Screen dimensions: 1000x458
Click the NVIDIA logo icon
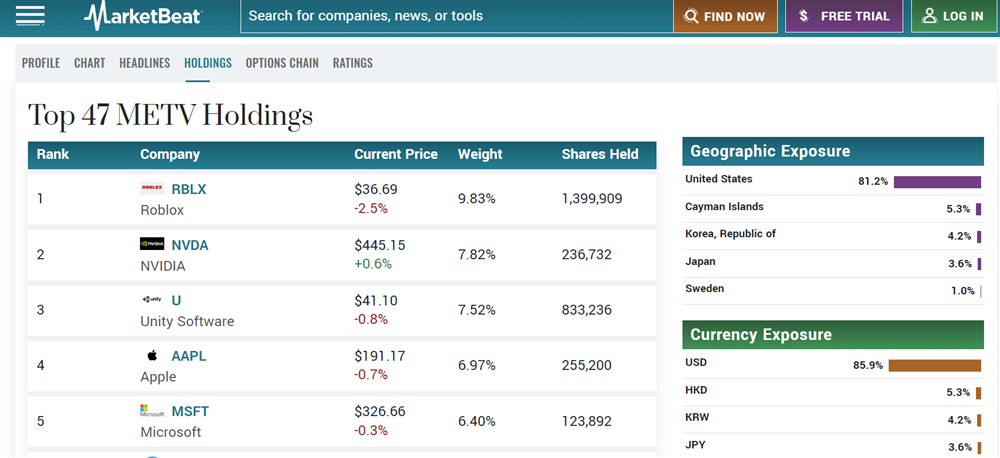point(152,244)
